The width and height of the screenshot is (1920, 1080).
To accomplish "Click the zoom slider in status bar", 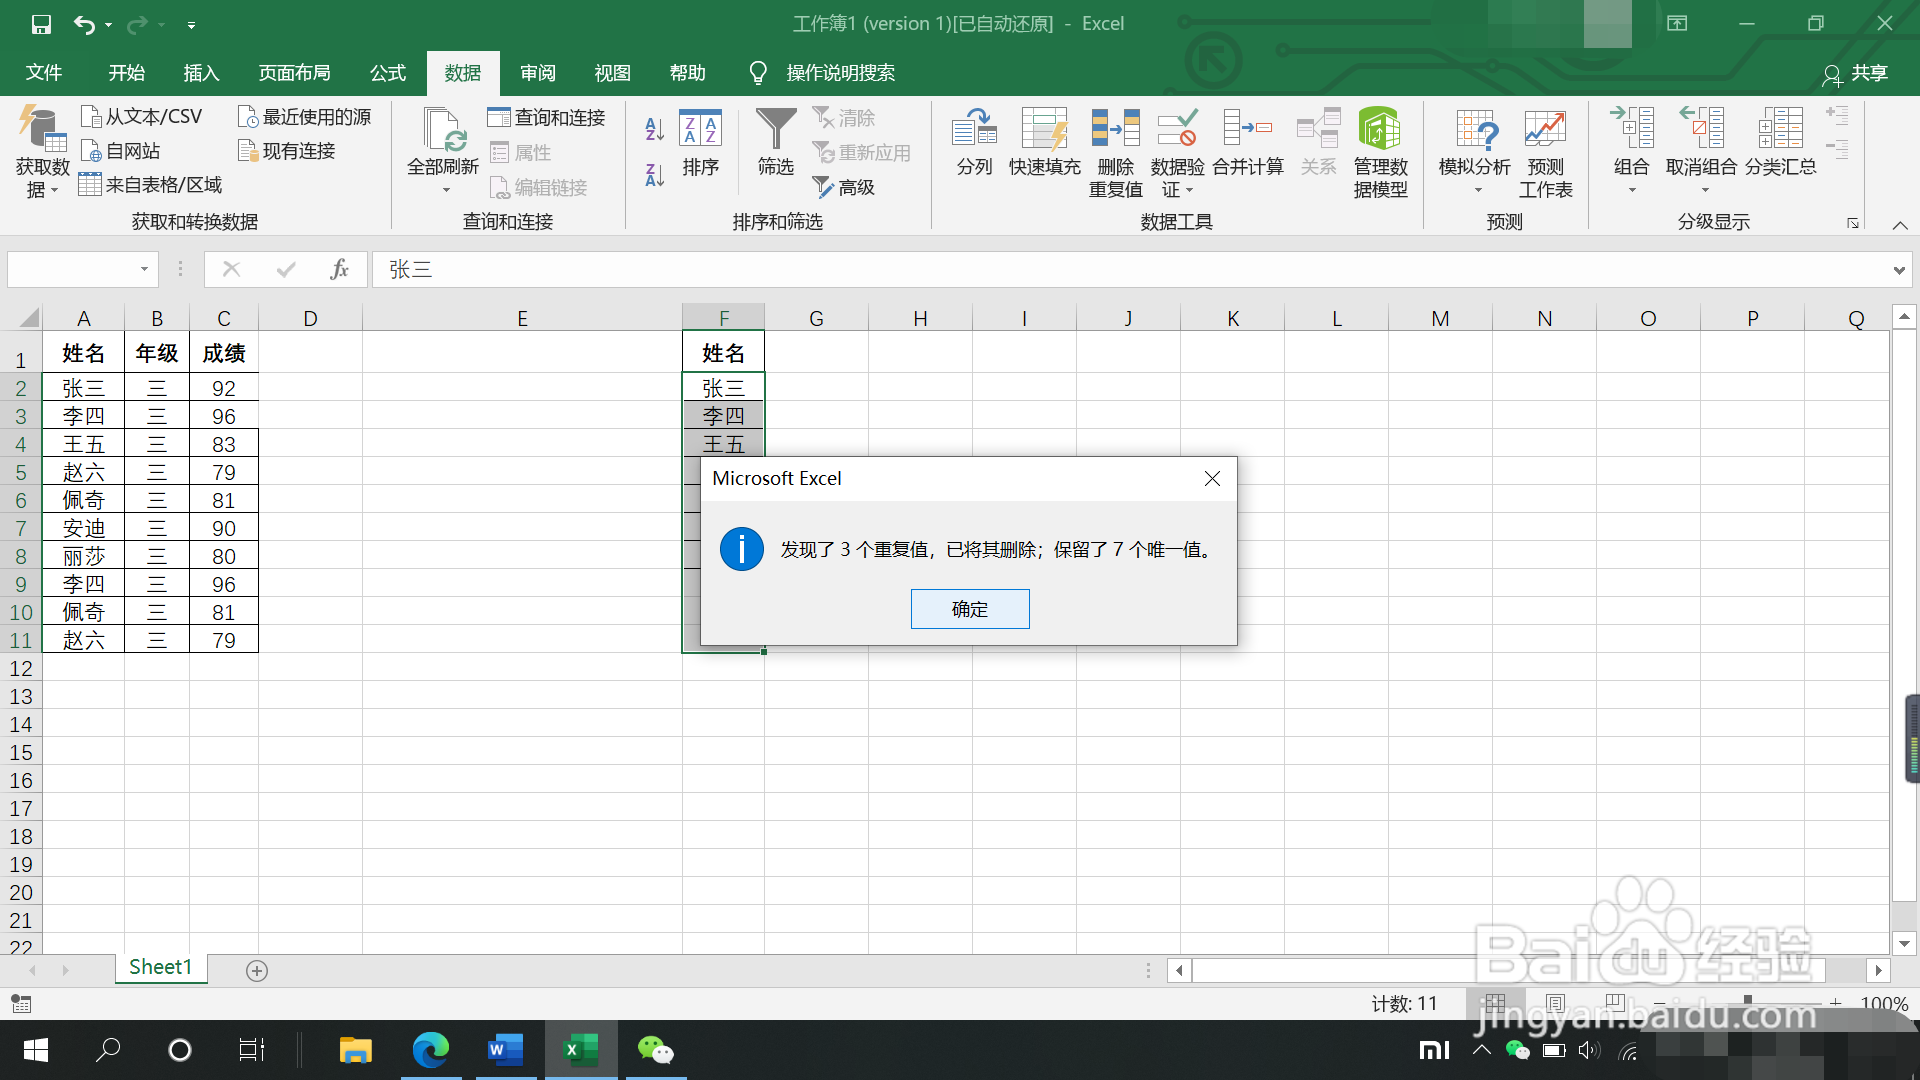I will point(1747,1001).
